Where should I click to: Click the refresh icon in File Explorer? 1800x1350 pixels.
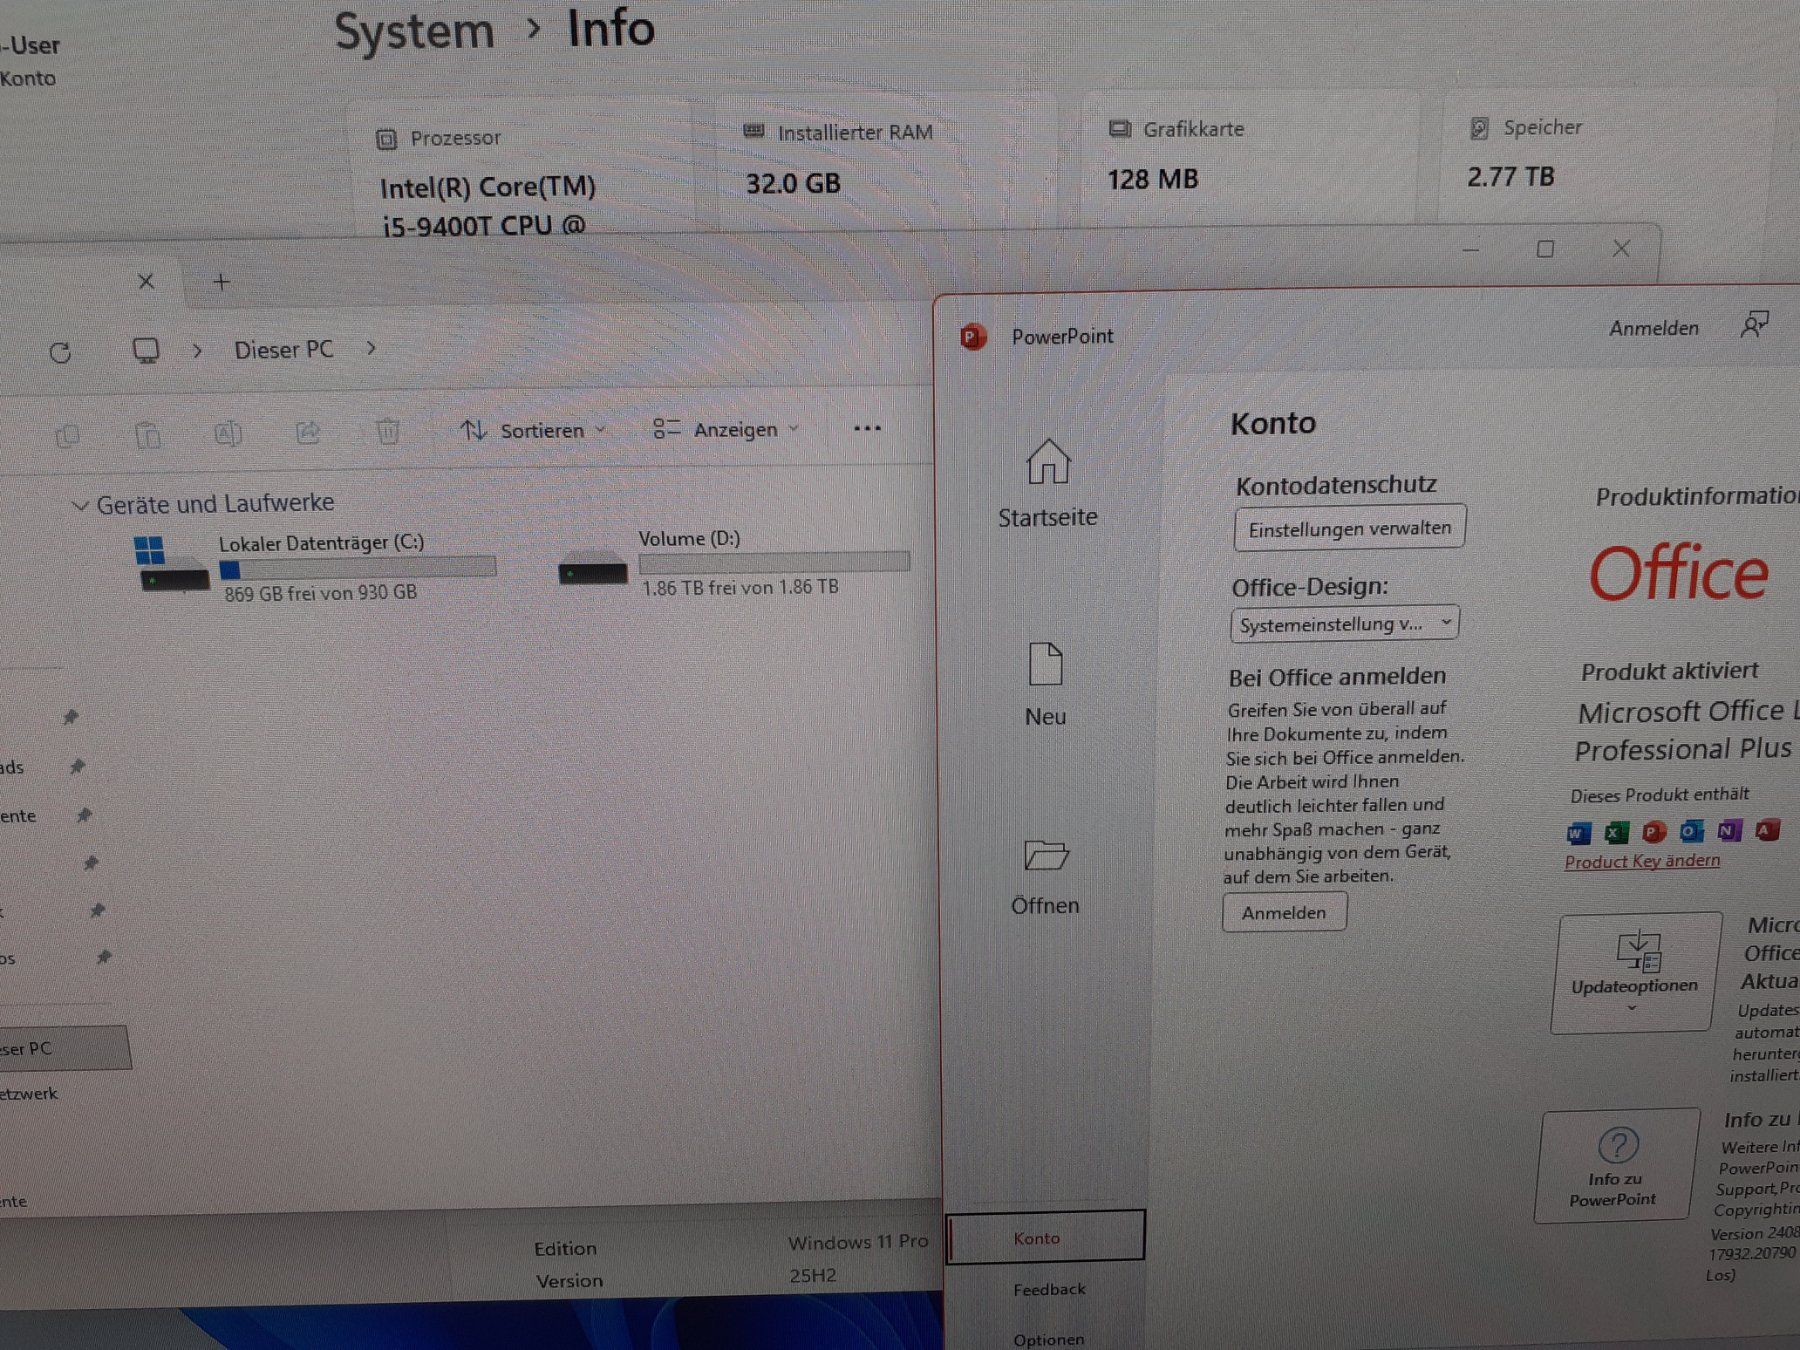click(x=60, y=352)
